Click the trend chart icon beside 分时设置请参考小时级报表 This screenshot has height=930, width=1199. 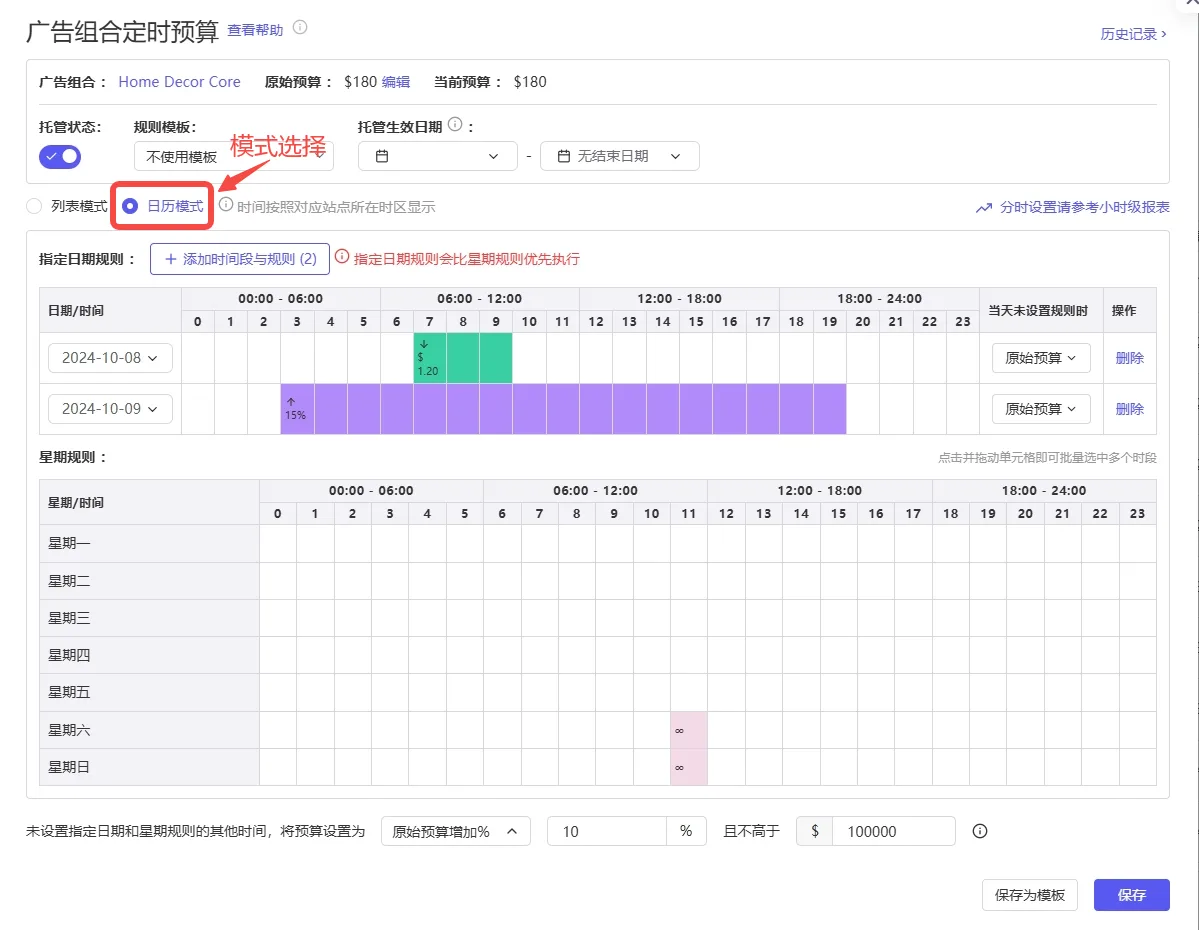coord(983,207)
